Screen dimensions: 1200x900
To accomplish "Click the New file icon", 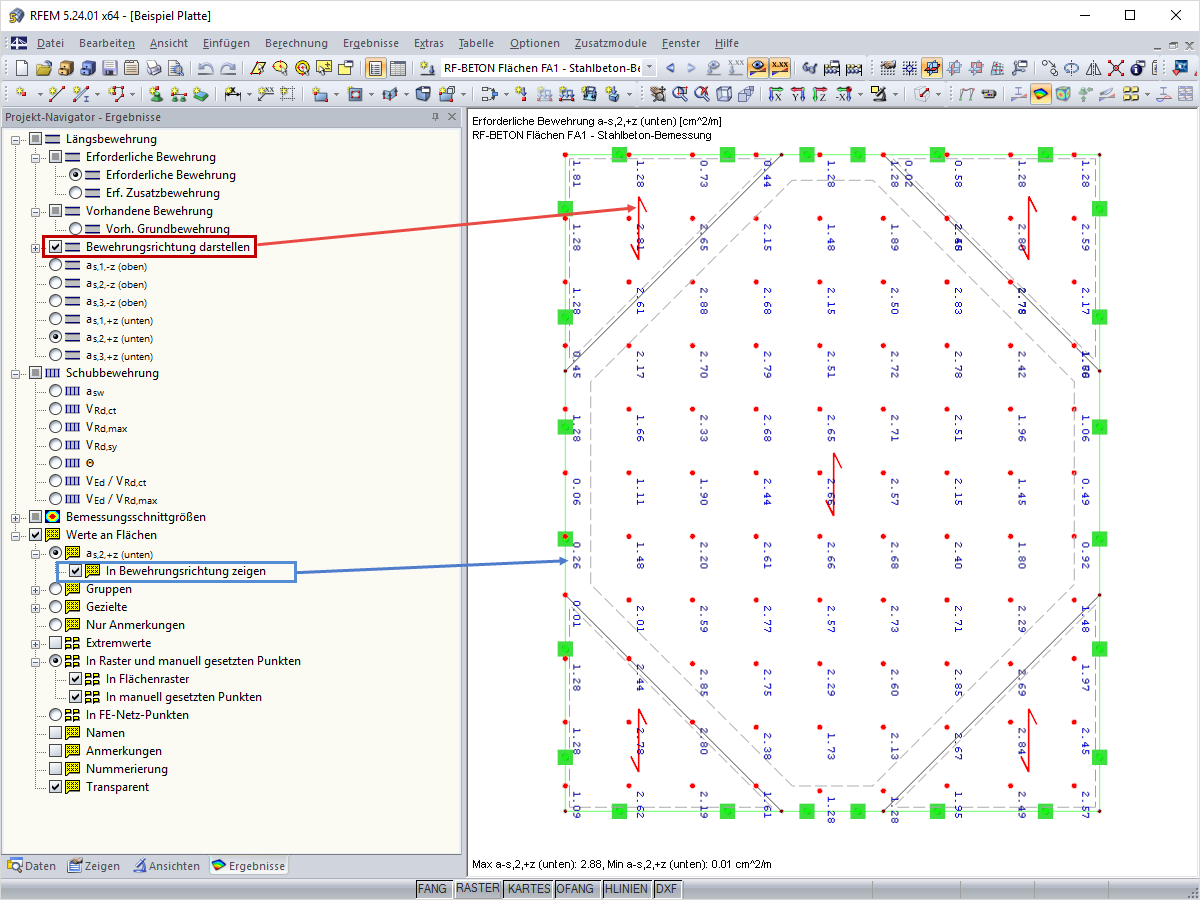I will click(22, 68).
